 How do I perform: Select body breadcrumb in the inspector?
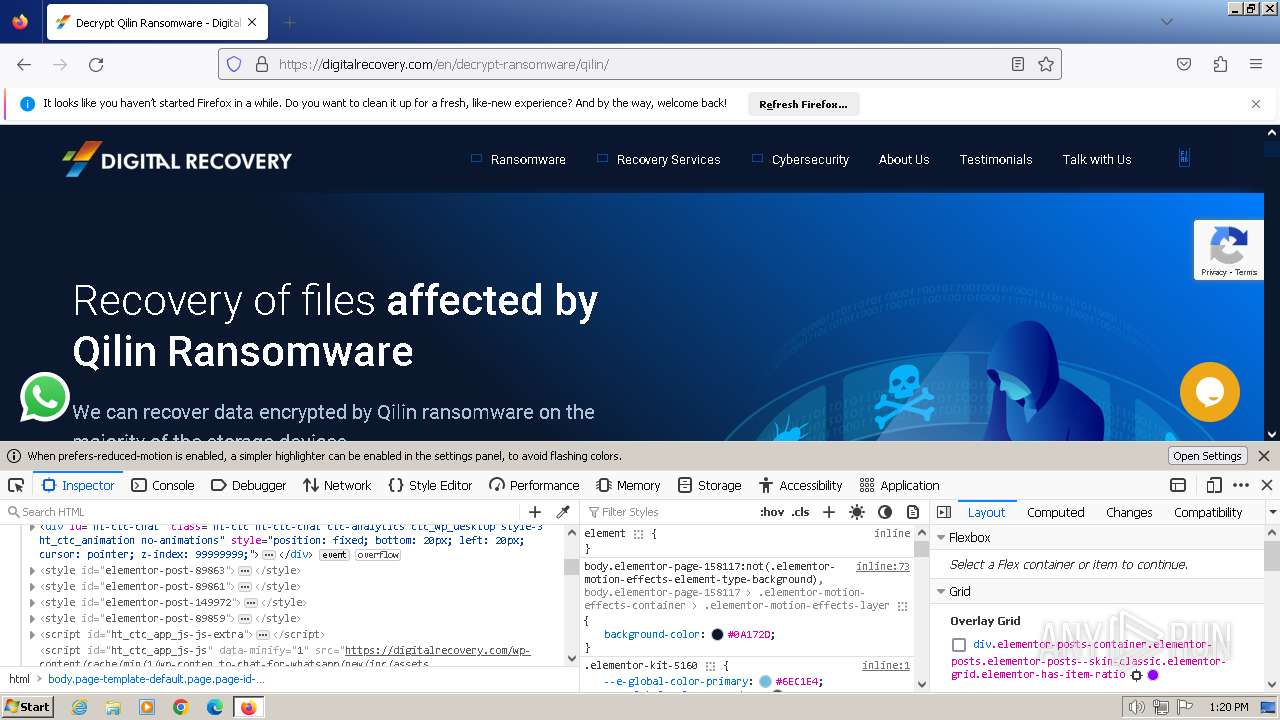(156, 679)
